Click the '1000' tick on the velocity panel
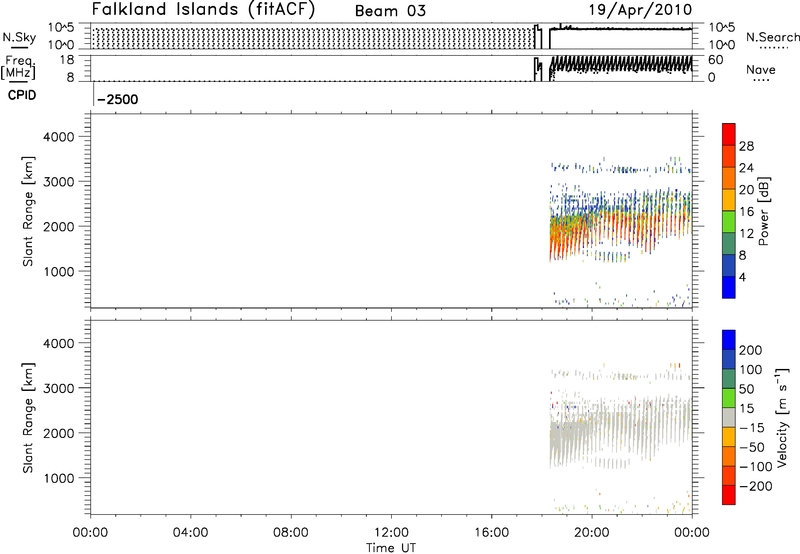The width and height of the screenshot is (800, 554). point(59,478)
